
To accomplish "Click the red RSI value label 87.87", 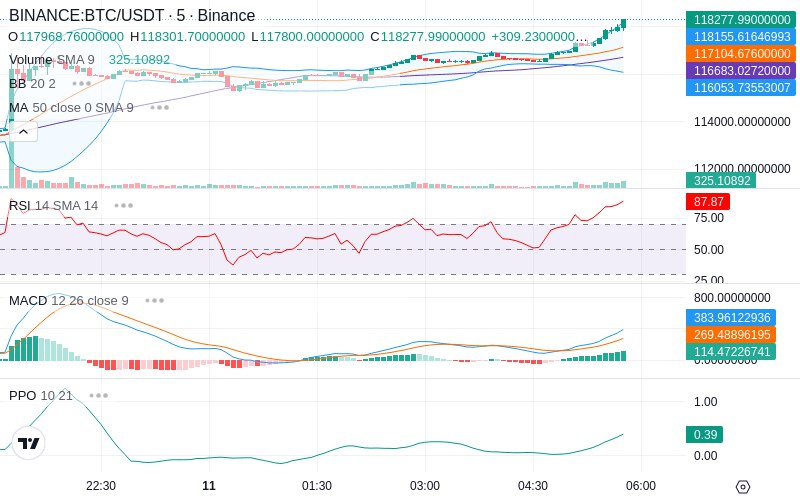I will coord(708,202).
